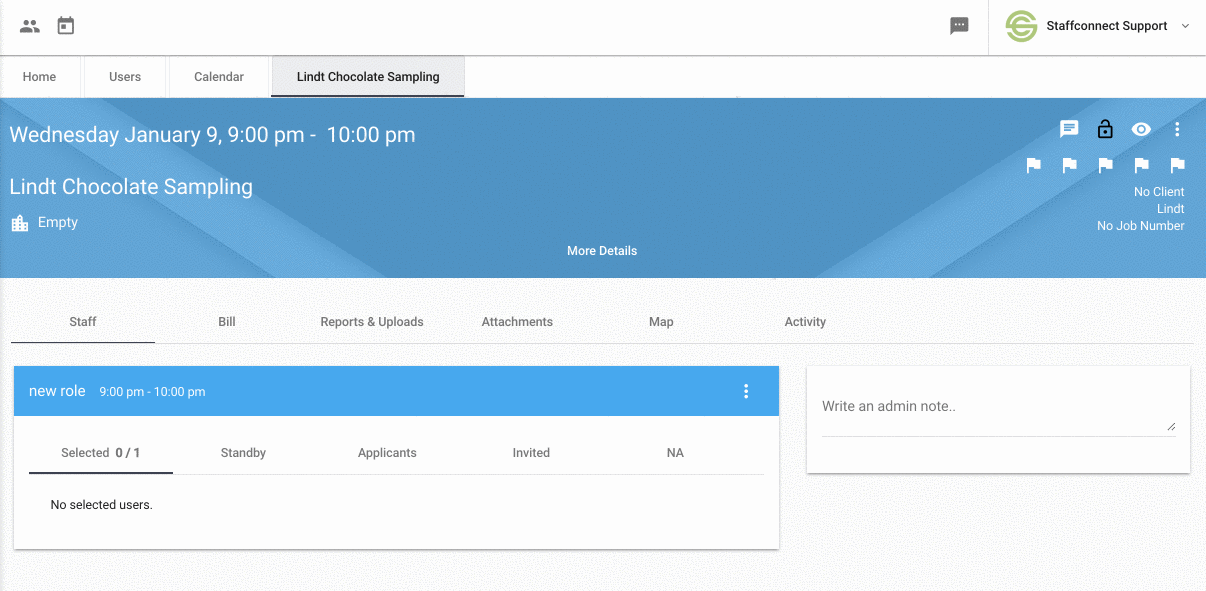The image size is (1206, 591).
Task: Select the NA tab
Action: [x=675, y=453]
